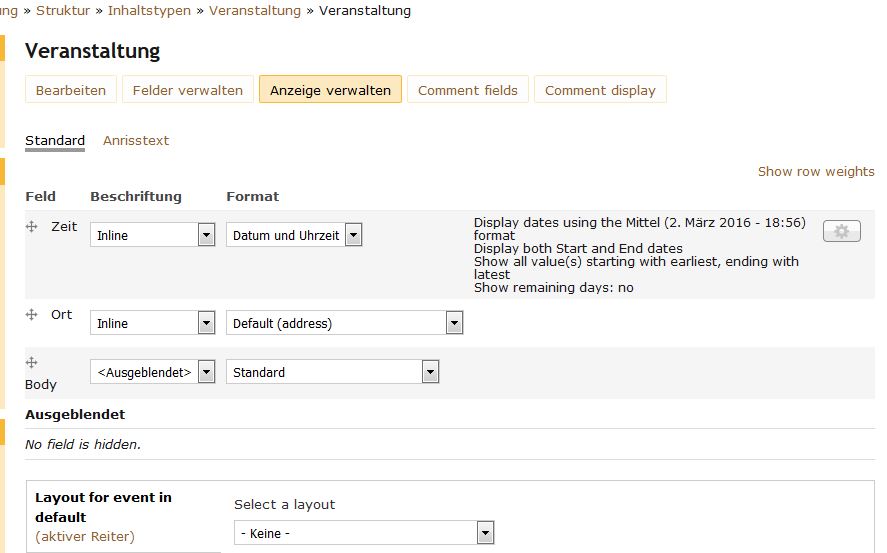The height and width of the screenshot is (553, 887).
Task: Open the Ort Beschriftung dropdown
Action: pyautogui.click(x=152, y=323)
